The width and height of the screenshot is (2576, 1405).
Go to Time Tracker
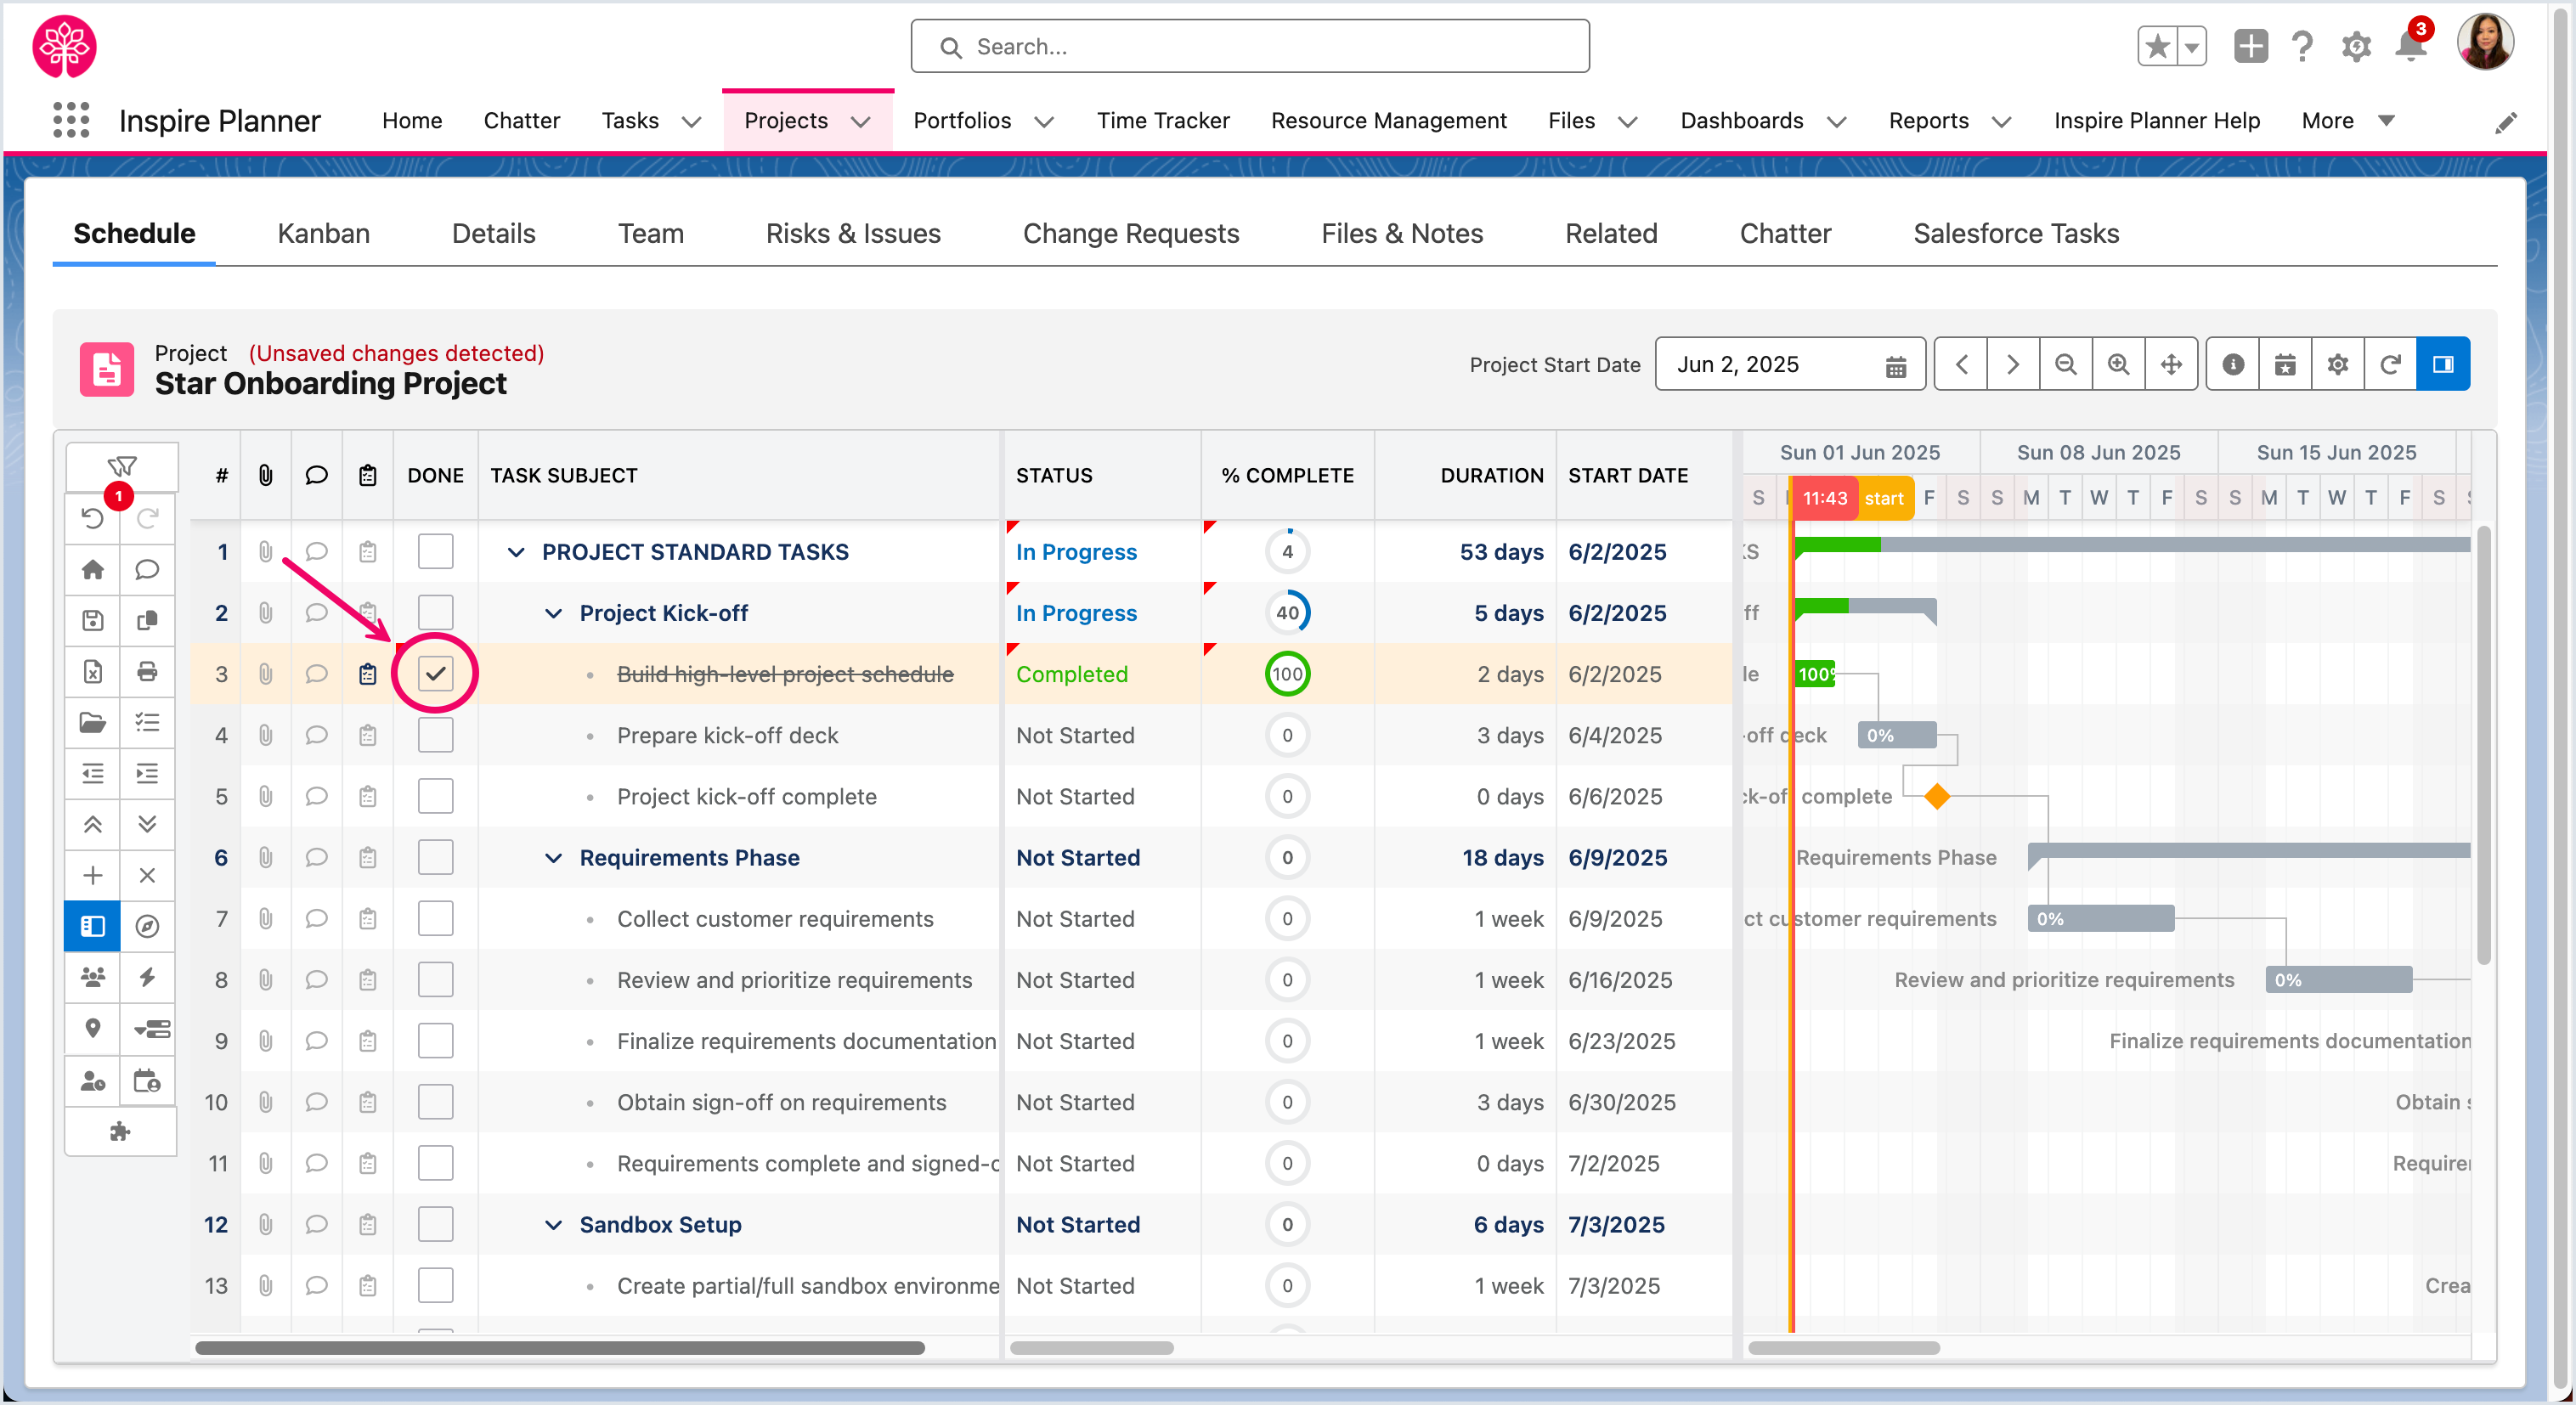pos(1163,120)
